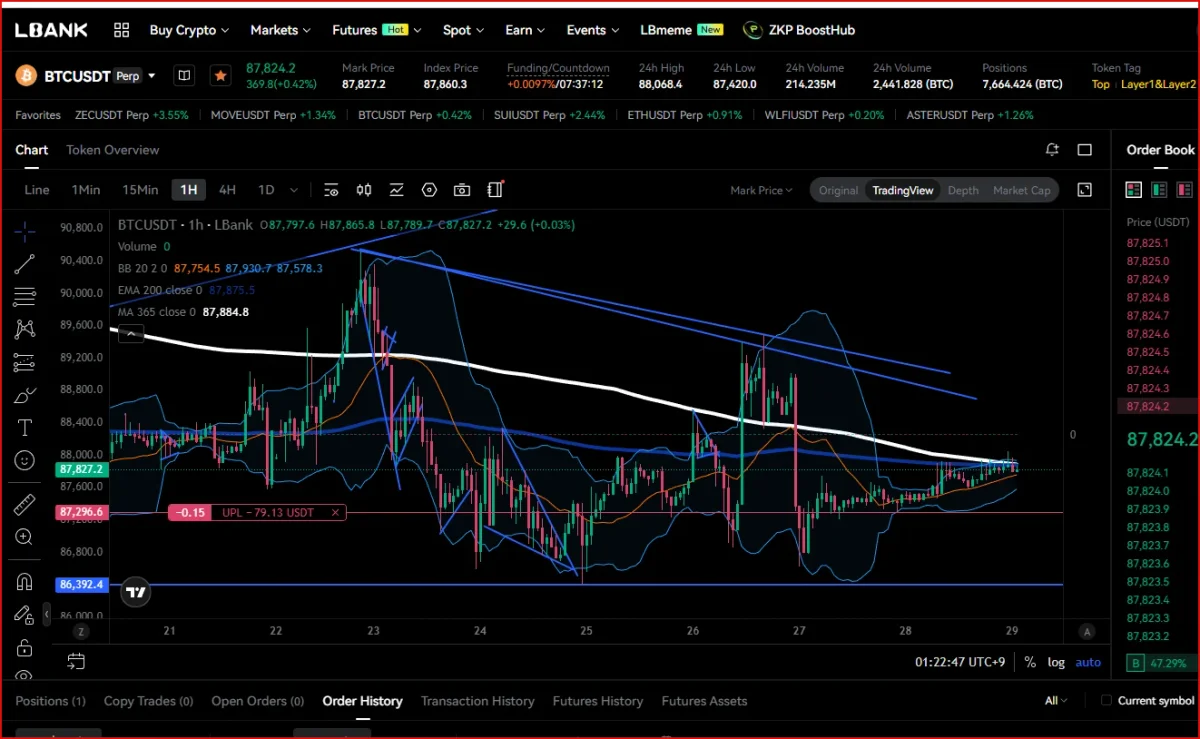Screen dimensions: 1200x739
Task: Open the Positions (1) tab
Action: [x=50, y=701]
